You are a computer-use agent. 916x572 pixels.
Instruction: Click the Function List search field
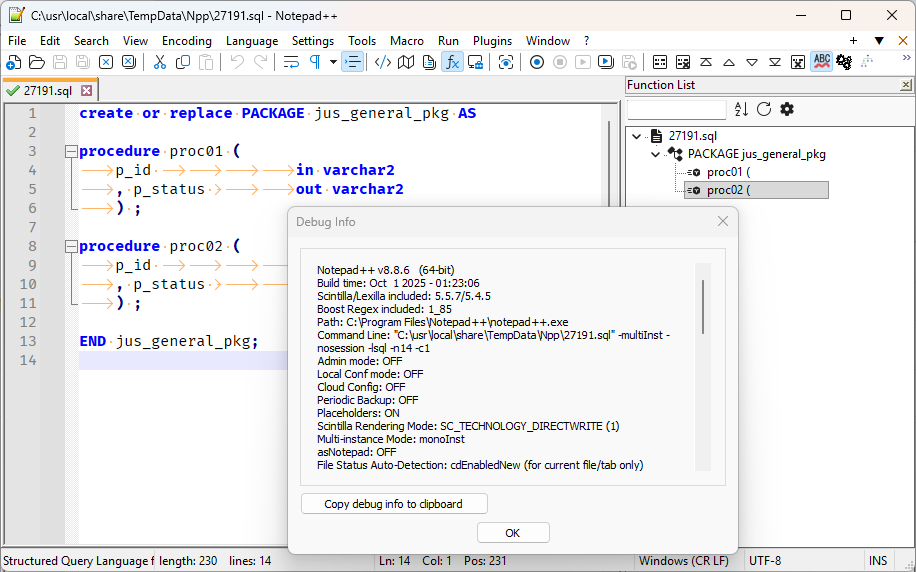tap(677, 109)
